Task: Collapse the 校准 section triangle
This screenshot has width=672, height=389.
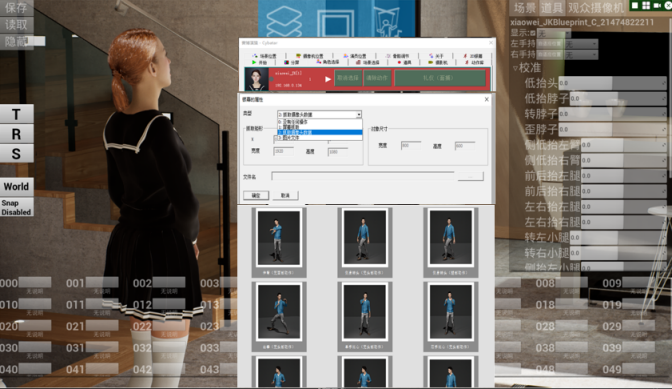Action: click(x=515, y=68)
